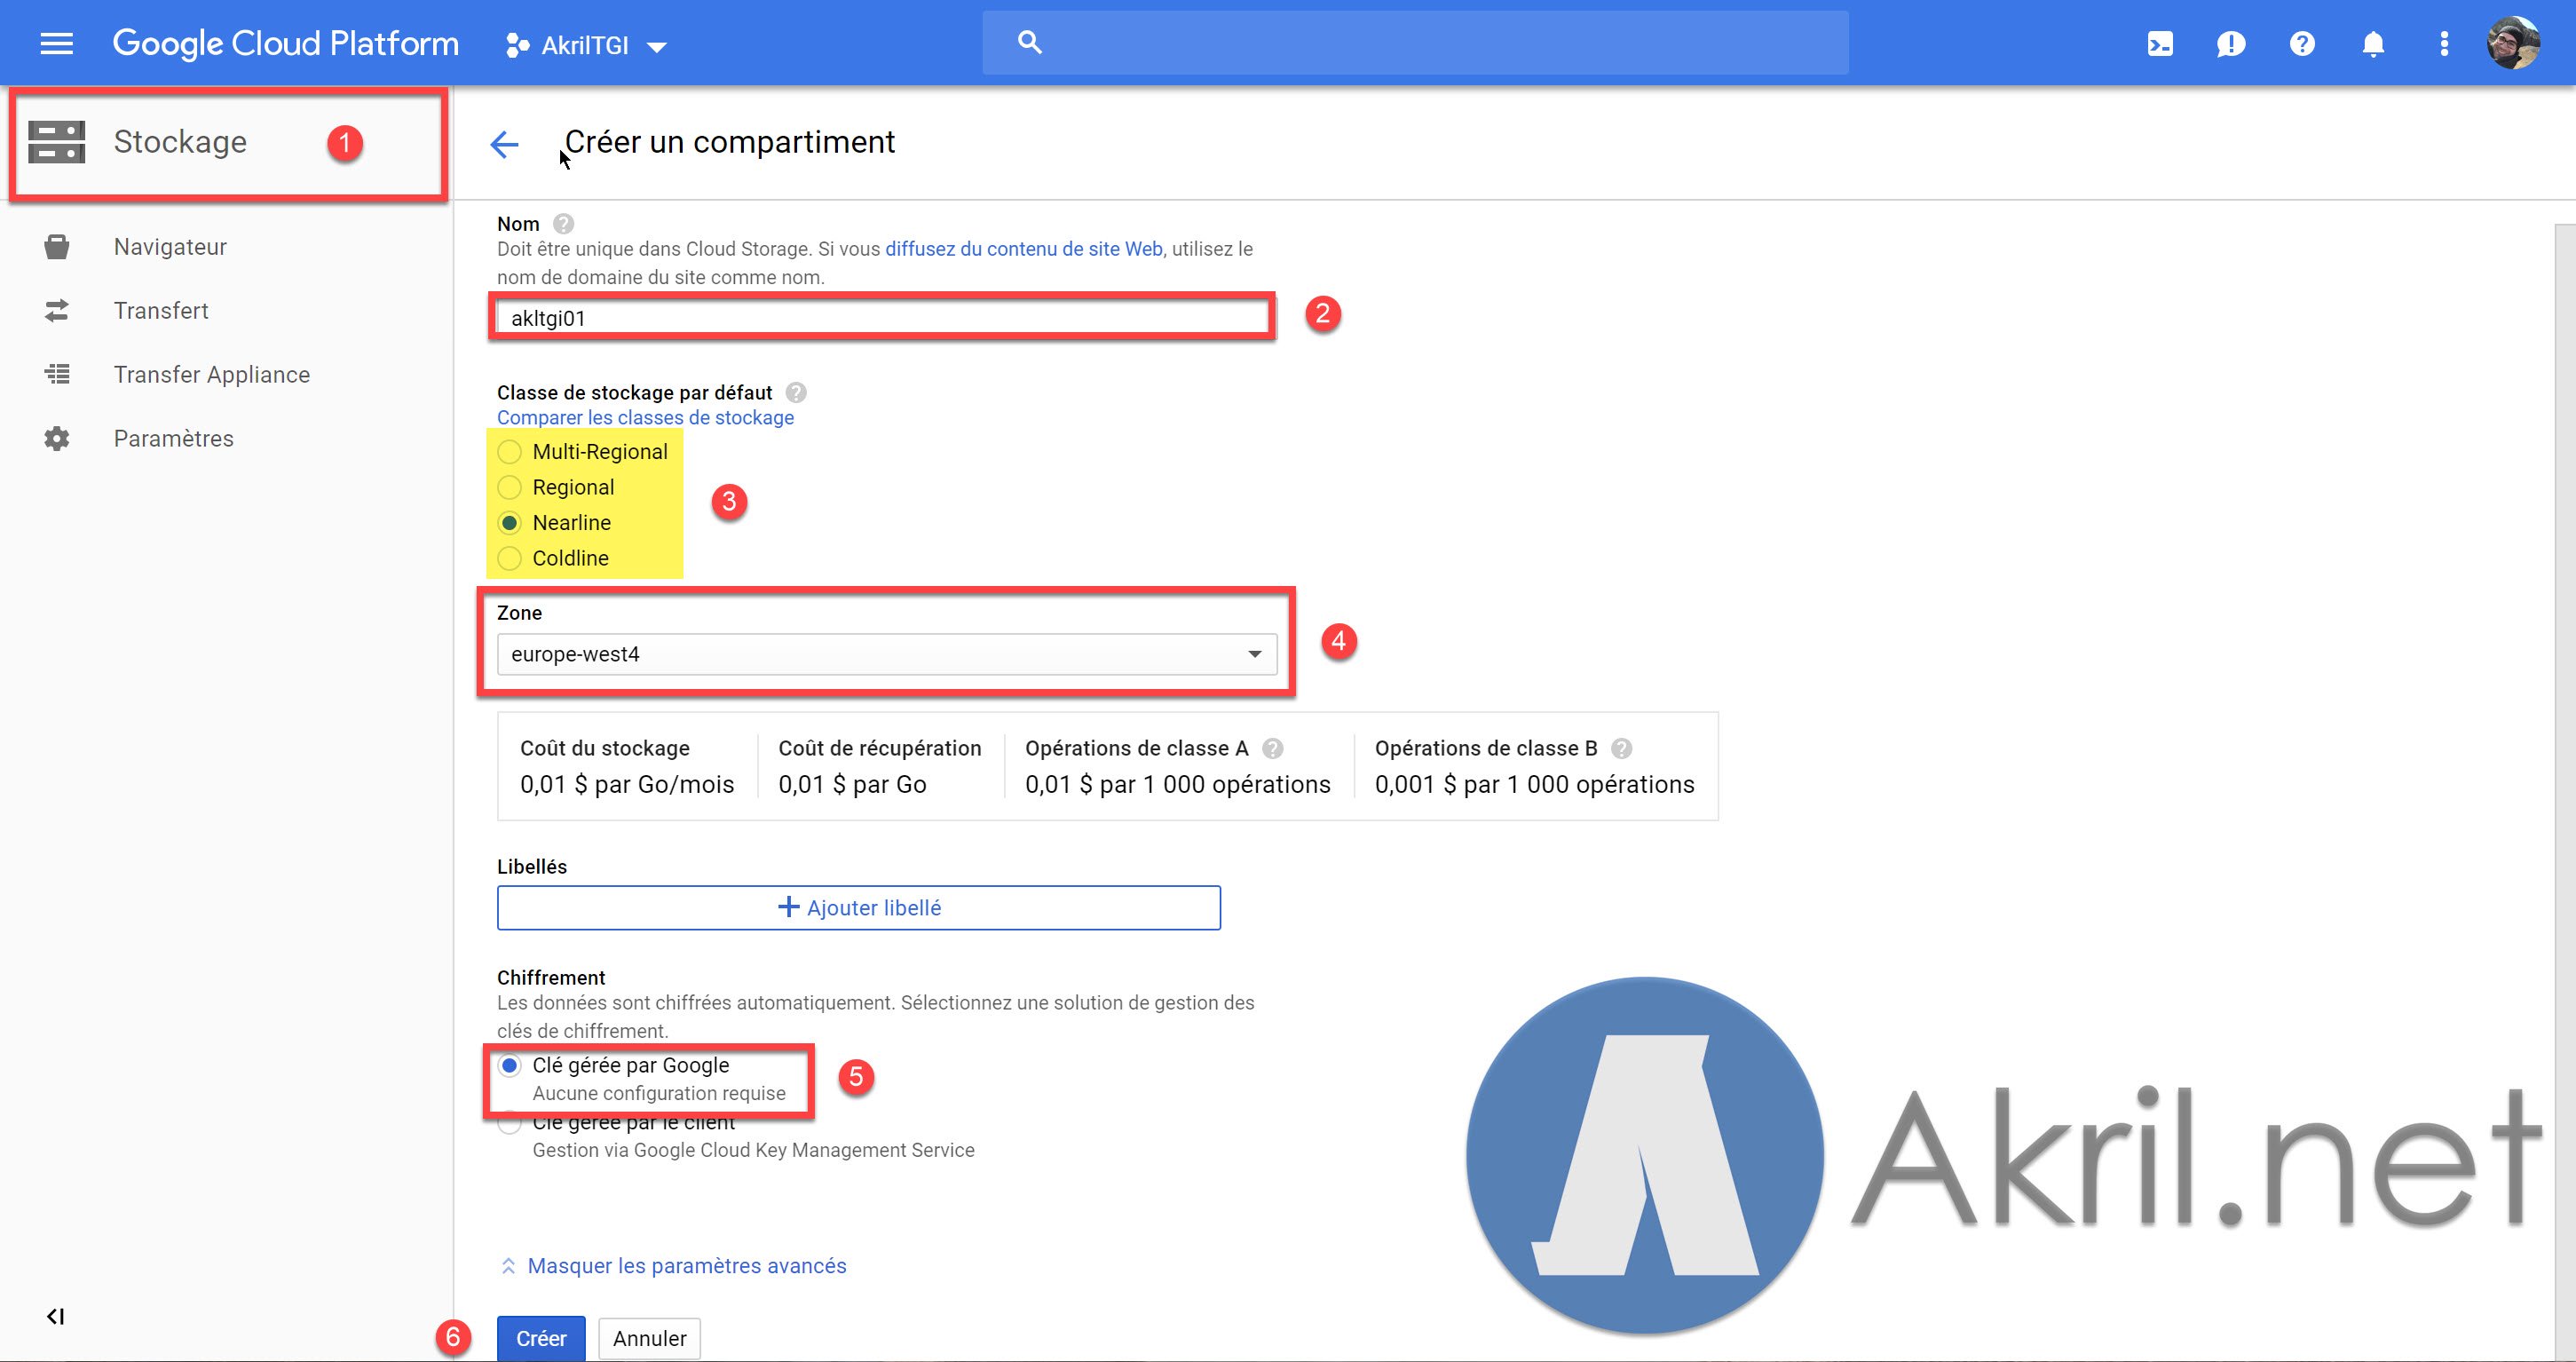Image resolution: width=2576 pixels, height=1362 pixels.
Task: Open 'Comparer les classes de stockage' link
Action: point(645,418)
